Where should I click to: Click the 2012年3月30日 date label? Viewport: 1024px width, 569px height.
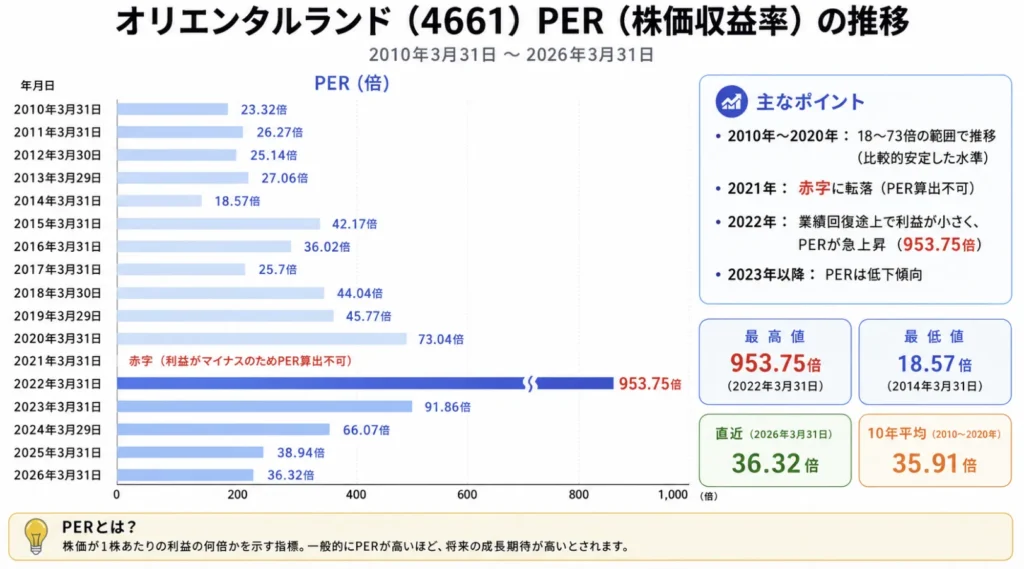(x=57, y=155)
